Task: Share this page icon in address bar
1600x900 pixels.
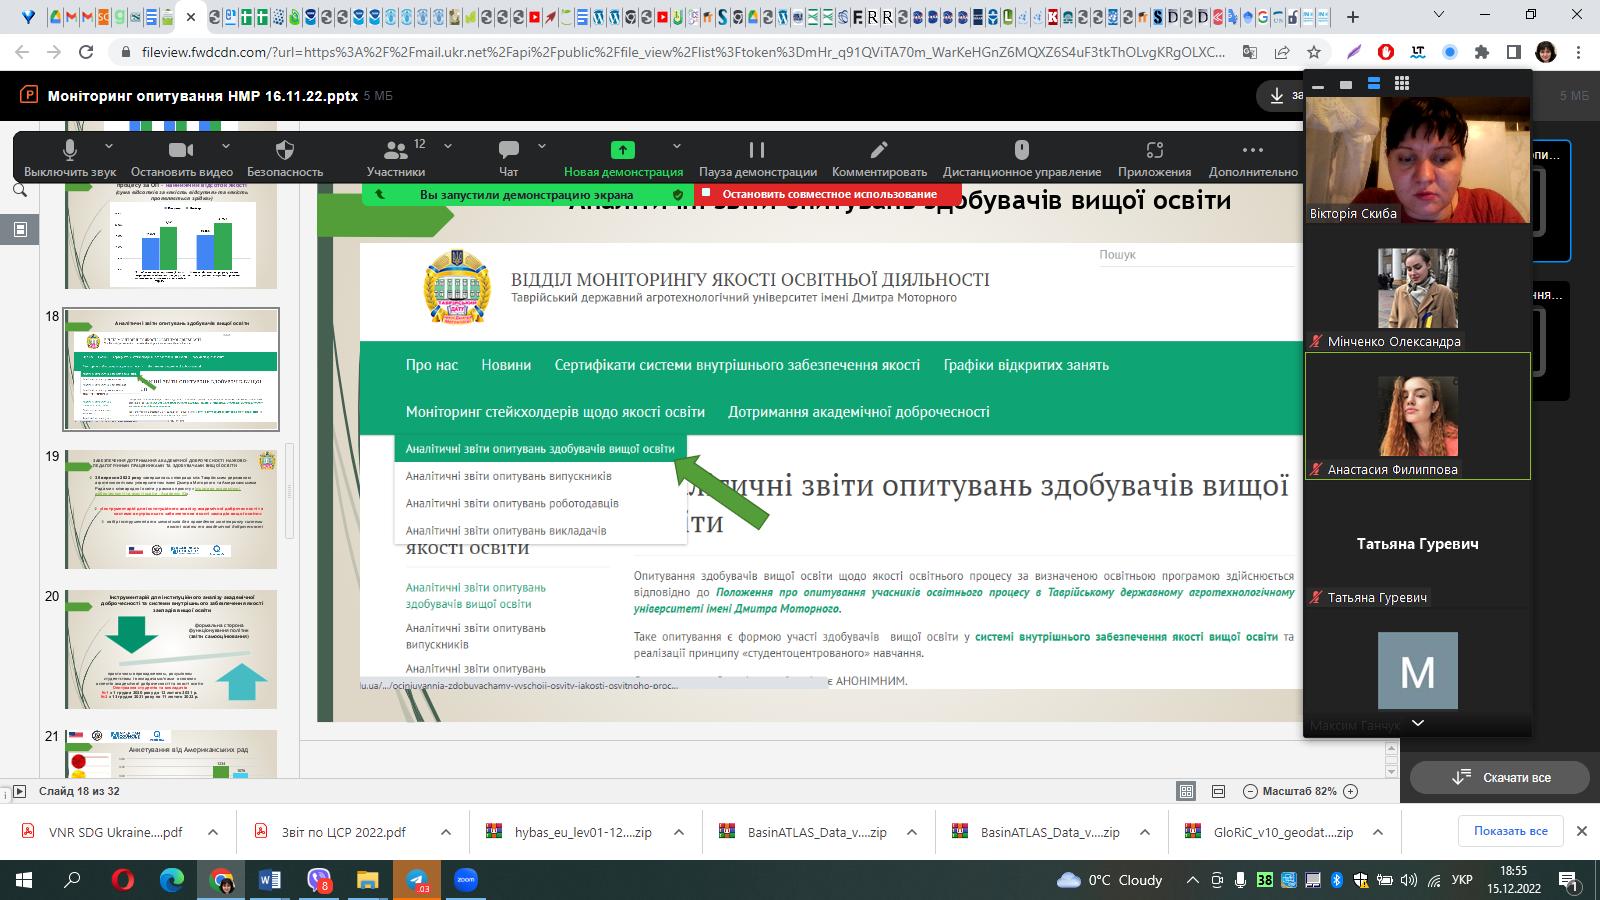Action: click(1282, 52)
